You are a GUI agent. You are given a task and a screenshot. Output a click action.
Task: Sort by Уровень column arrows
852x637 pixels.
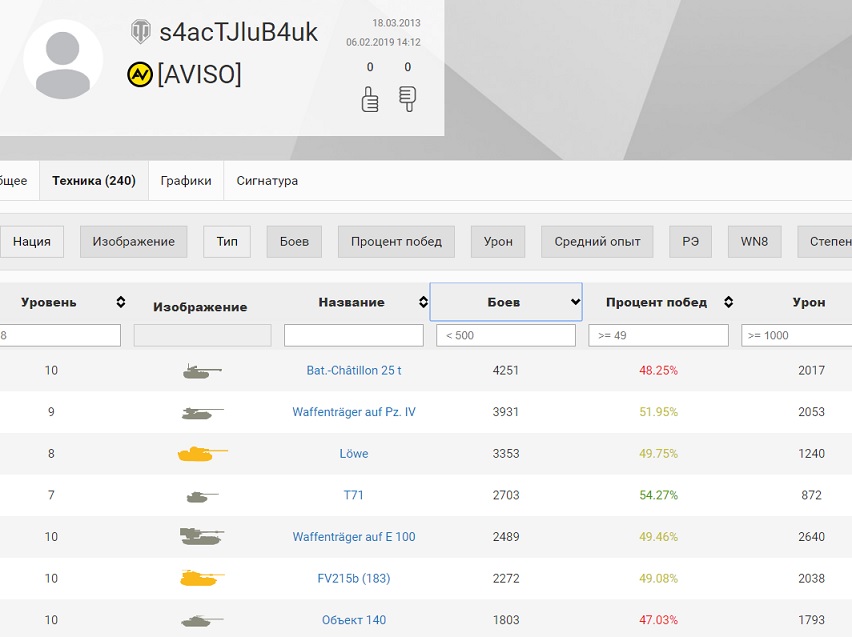tap(121, 302)
